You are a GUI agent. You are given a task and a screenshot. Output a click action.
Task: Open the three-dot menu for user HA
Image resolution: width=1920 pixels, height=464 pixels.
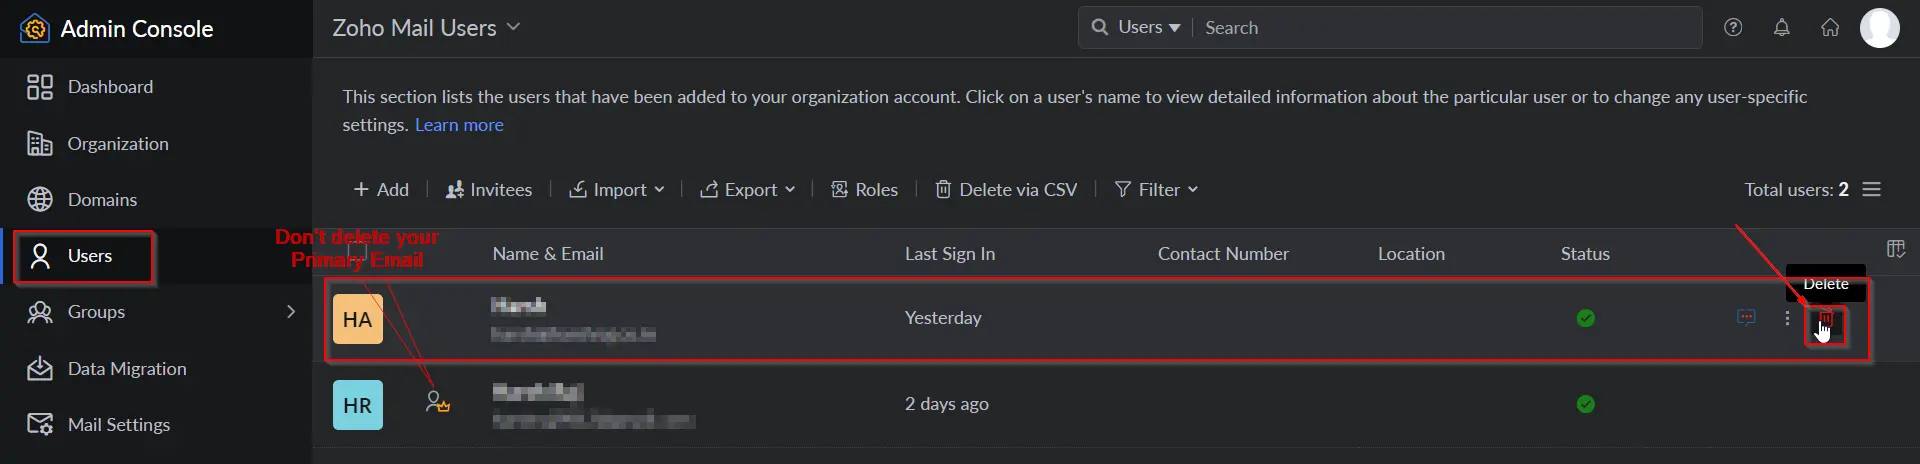(1787, 318)
